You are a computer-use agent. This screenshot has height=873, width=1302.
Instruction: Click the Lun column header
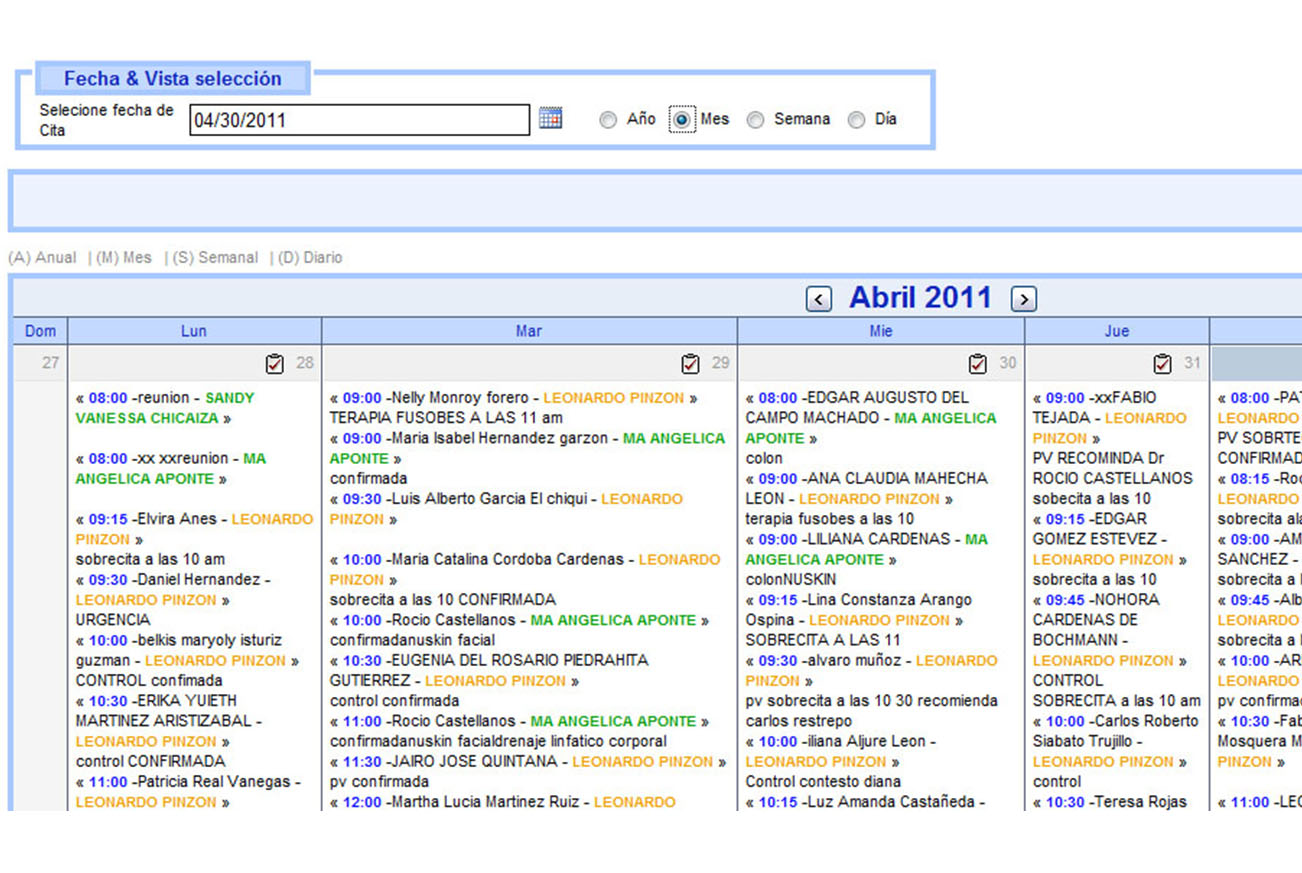194,331
